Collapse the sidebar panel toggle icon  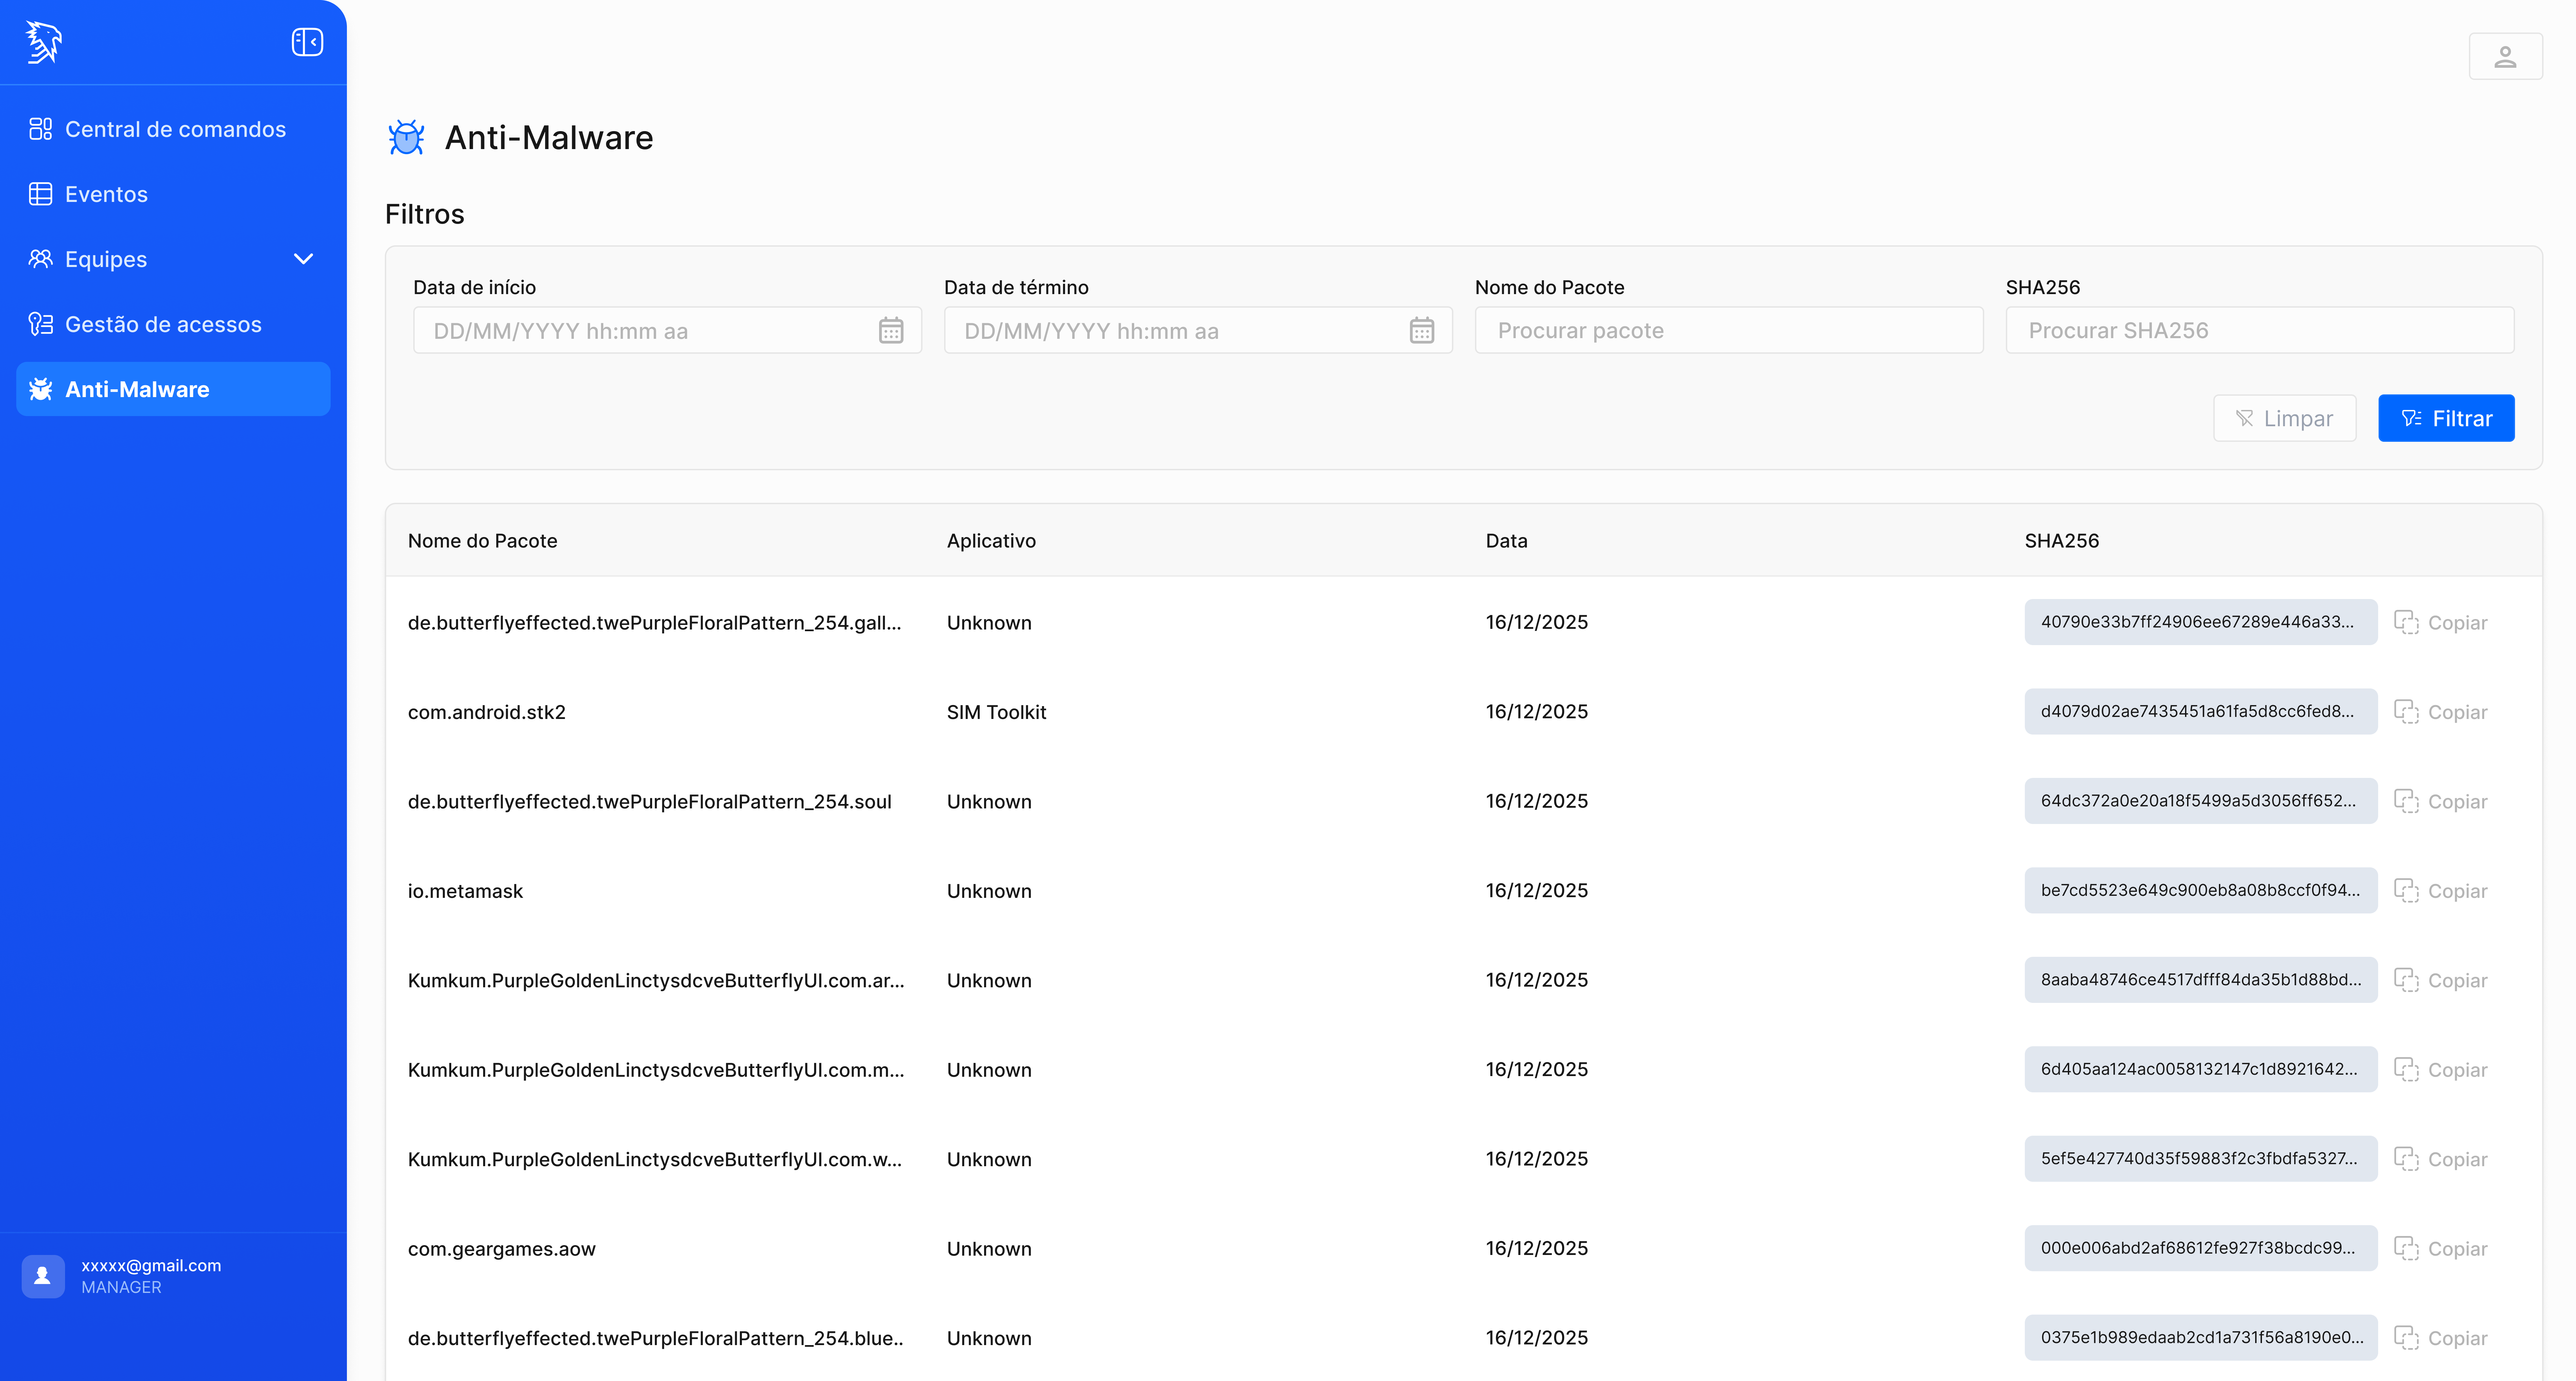pos(307,42)
